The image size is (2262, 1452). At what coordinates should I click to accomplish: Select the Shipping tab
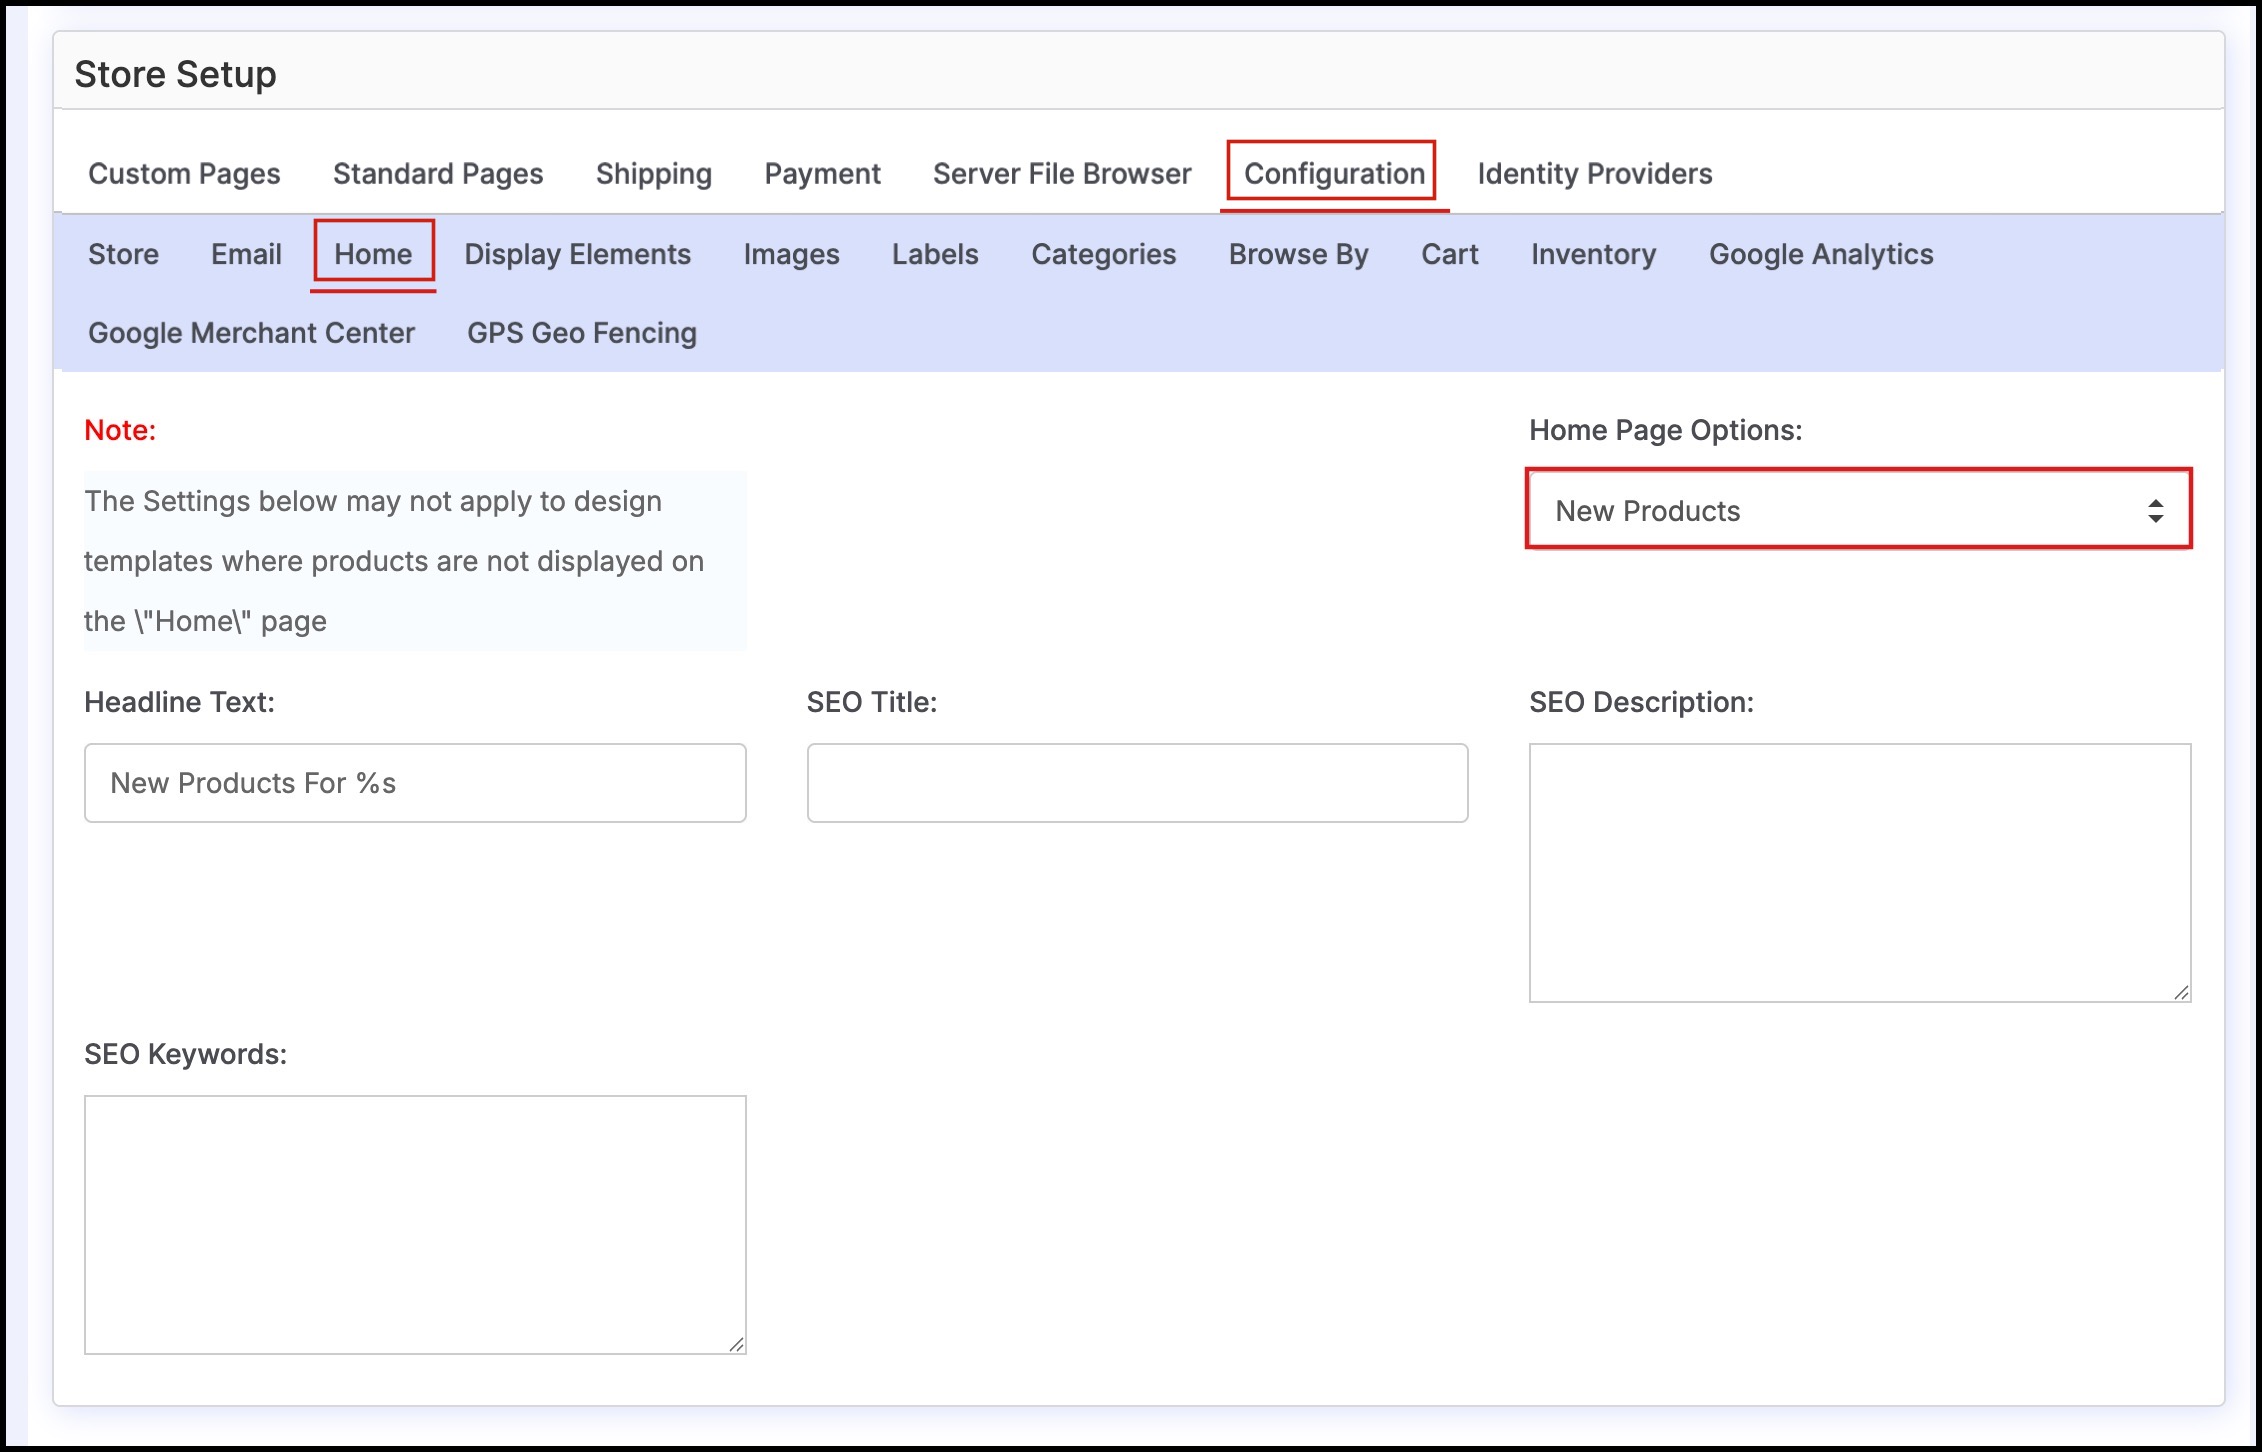pos(654,174)
